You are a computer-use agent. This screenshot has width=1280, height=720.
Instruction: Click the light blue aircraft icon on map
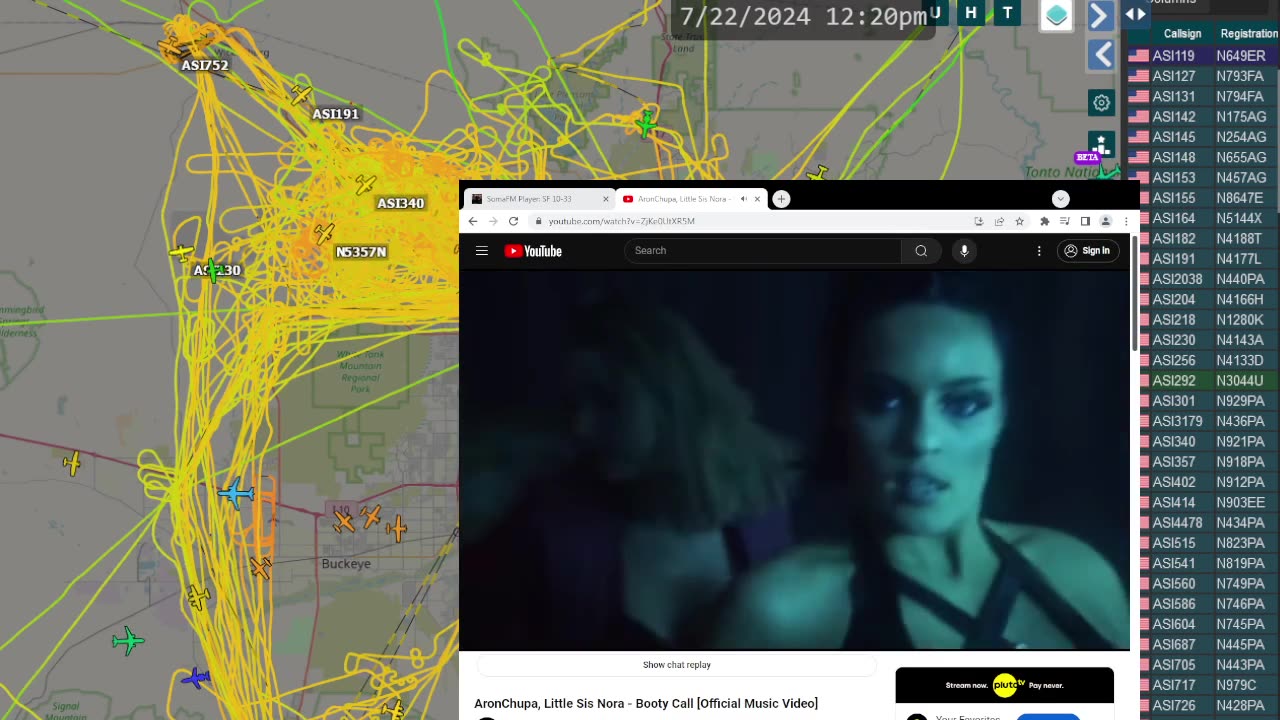point(236,493)
